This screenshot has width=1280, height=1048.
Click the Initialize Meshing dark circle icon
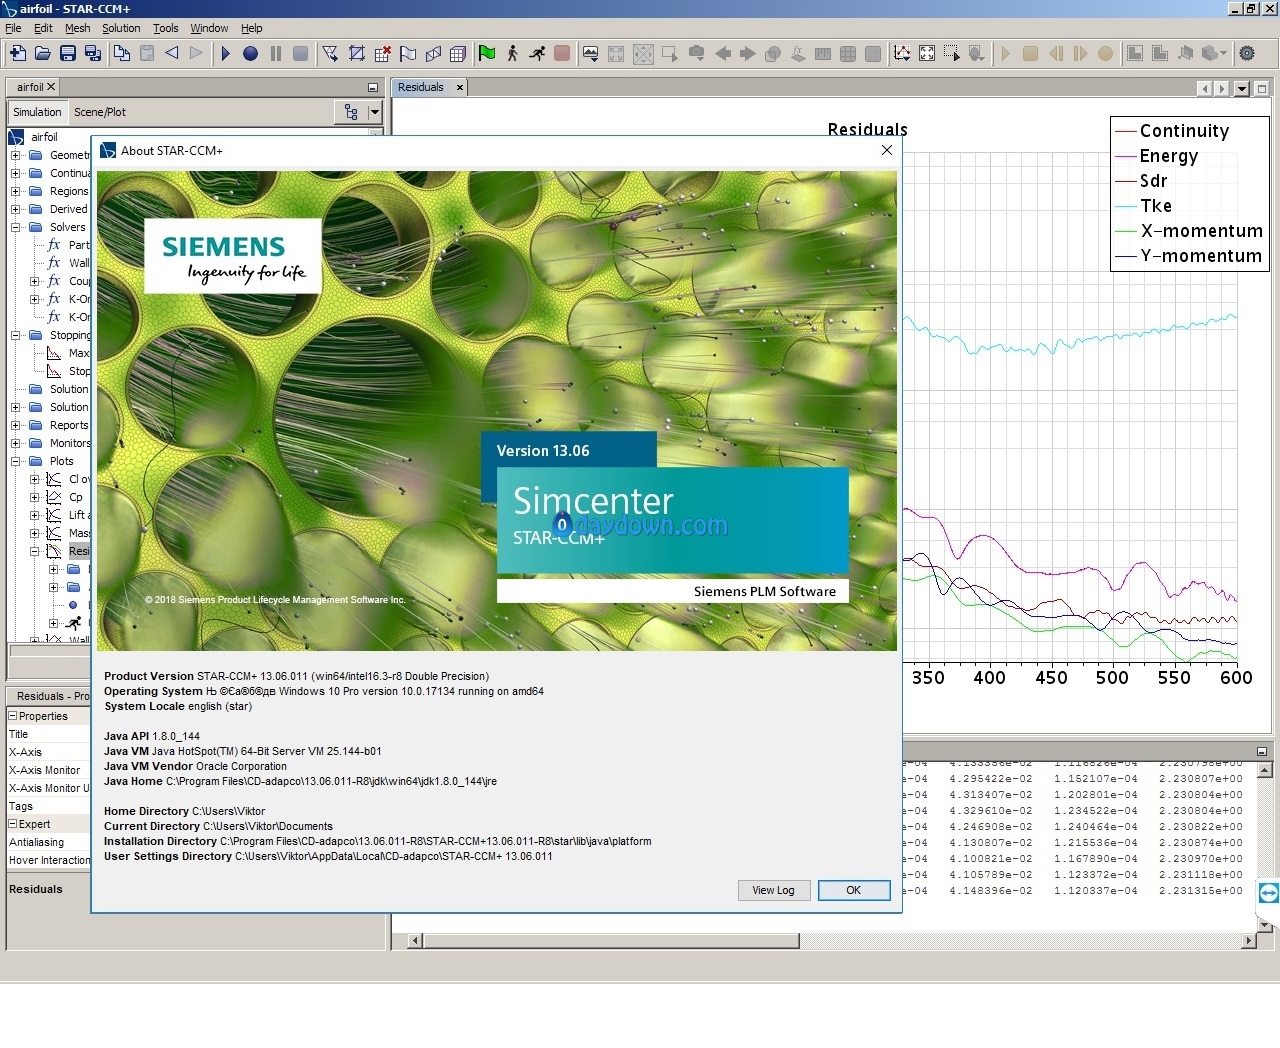click(251, 53)
